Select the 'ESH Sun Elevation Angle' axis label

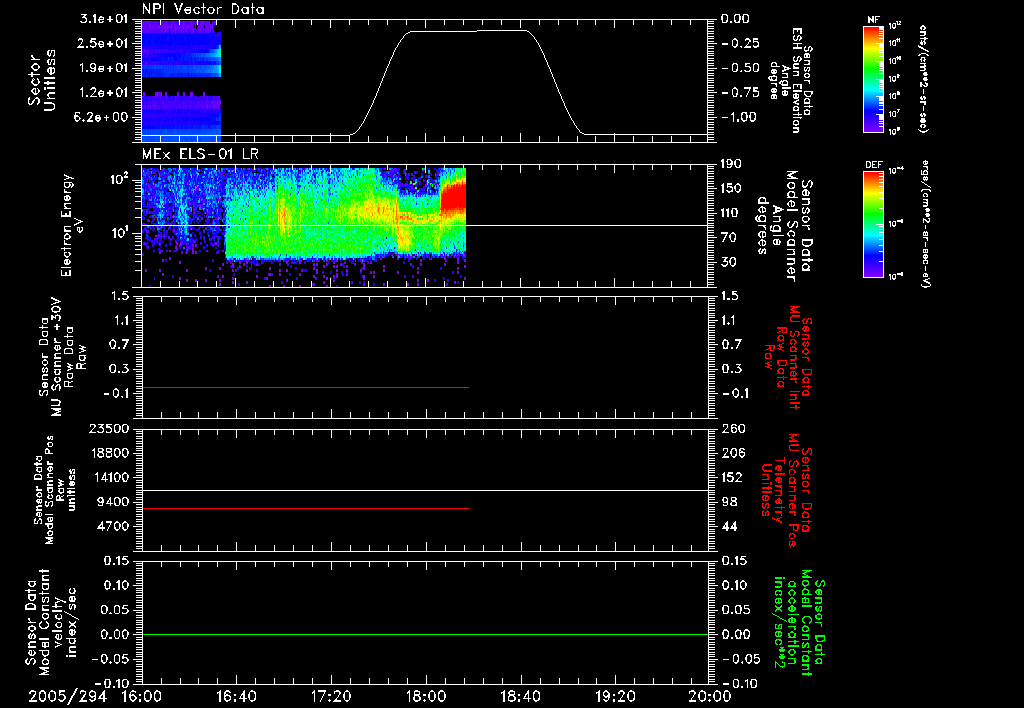[x=790, y=80]
